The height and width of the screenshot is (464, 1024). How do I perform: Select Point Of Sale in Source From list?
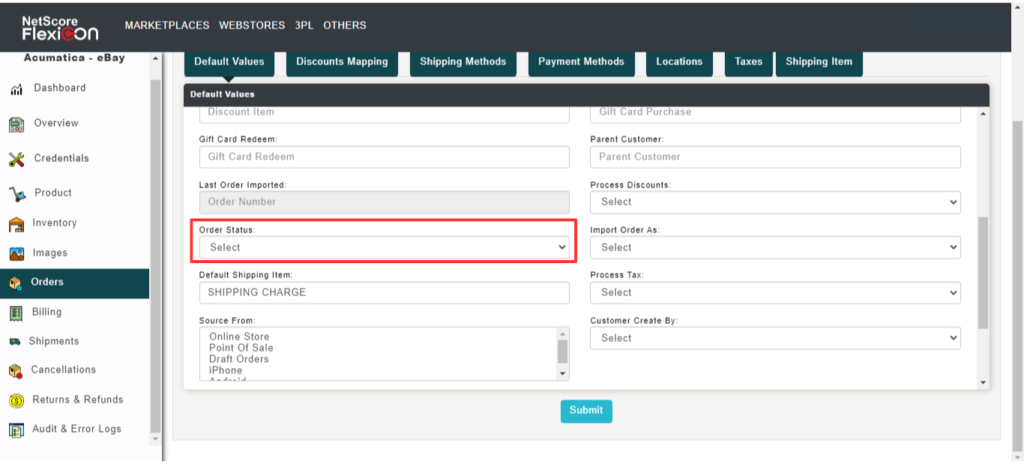[x=239, y=348]
